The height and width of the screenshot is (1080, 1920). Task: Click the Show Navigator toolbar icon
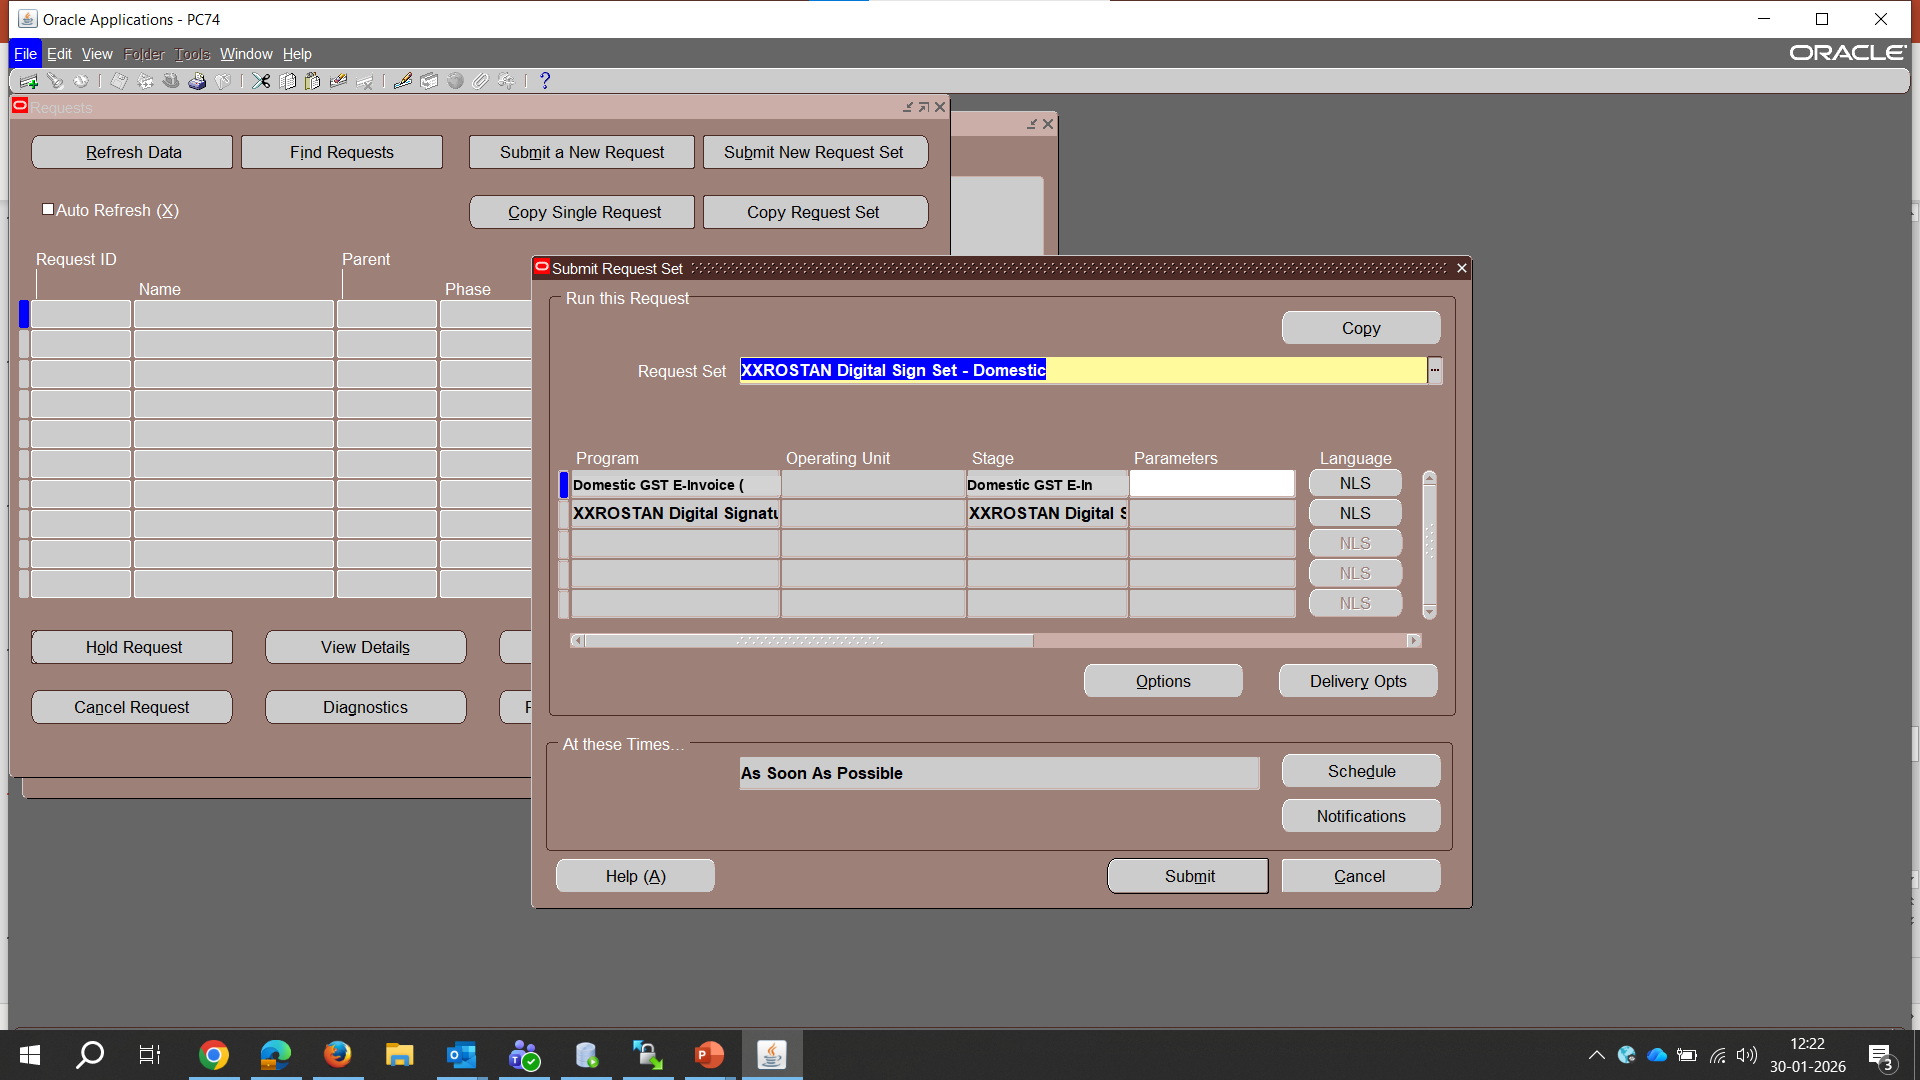click(x=81, y=81)
